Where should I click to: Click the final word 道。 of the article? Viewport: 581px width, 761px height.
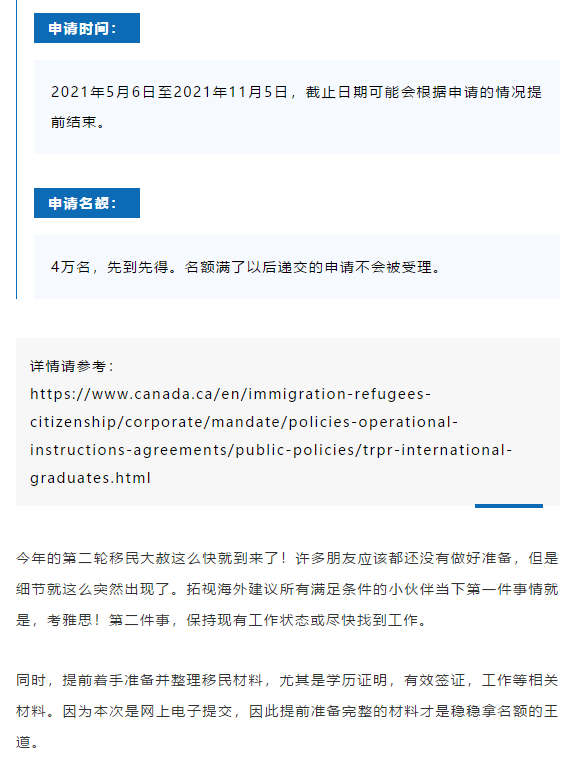pos(27,743)
